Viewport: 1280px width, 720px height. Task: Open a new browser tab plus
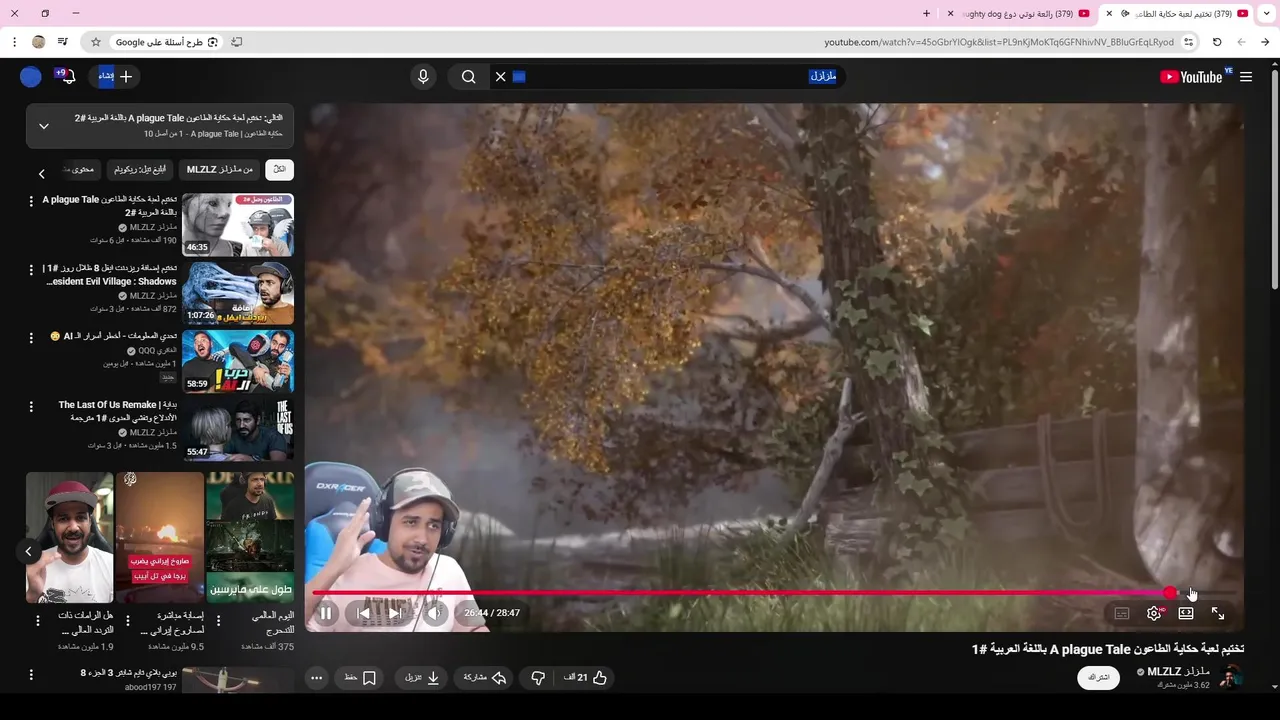coord(926,14)
